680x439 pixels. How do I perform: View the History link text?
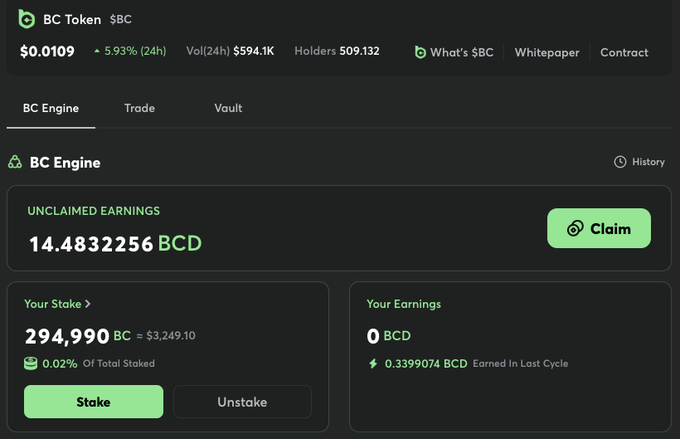pyautogui.click(x=648, y=162)
